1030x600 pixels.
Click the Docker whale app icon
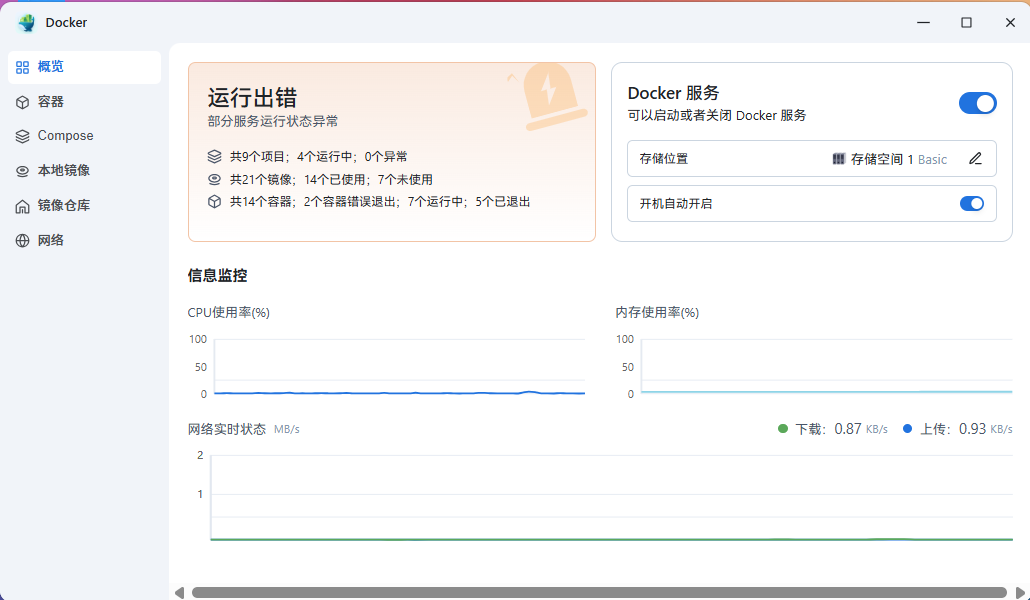pyautogui.click(x=27, y=23)
